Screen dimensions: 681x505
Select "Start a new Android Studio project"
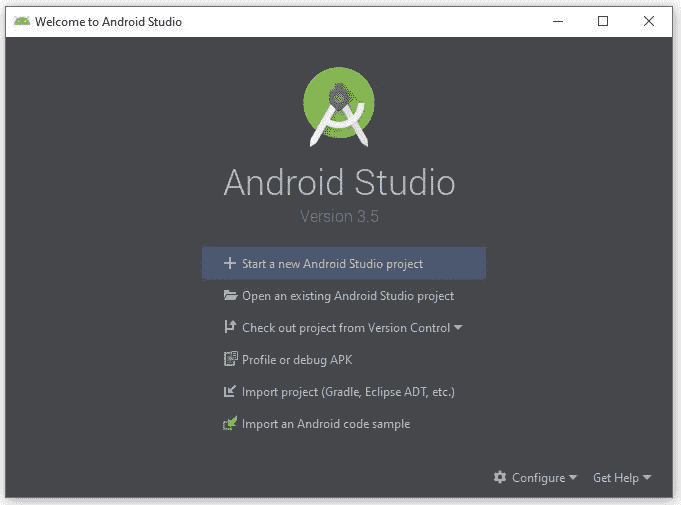tap(332, 264)
